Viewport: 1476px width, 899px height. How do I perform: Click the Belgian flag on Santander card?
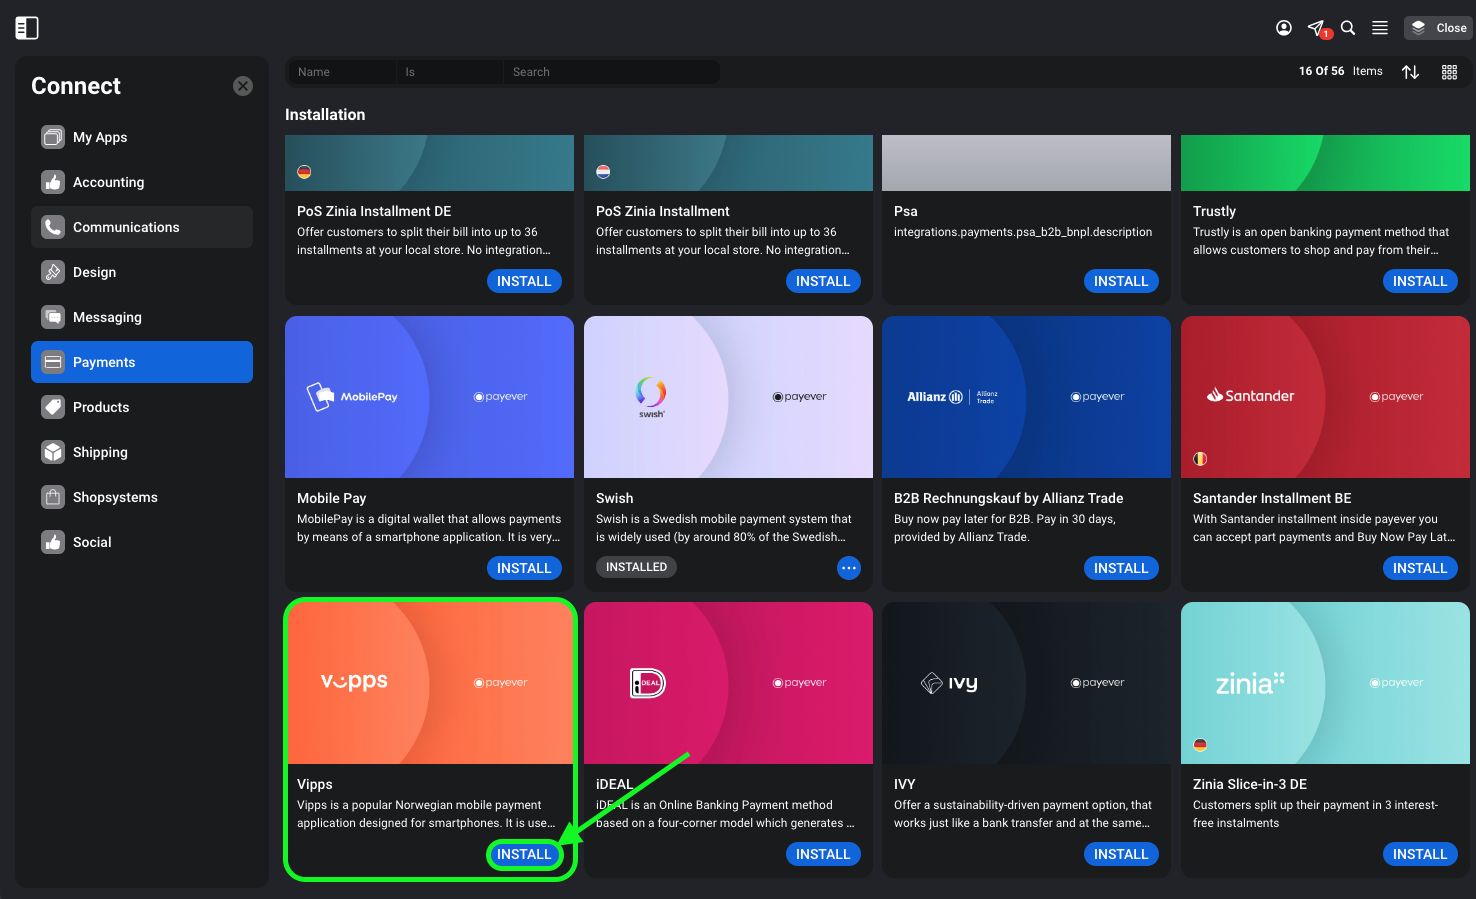1200,459
